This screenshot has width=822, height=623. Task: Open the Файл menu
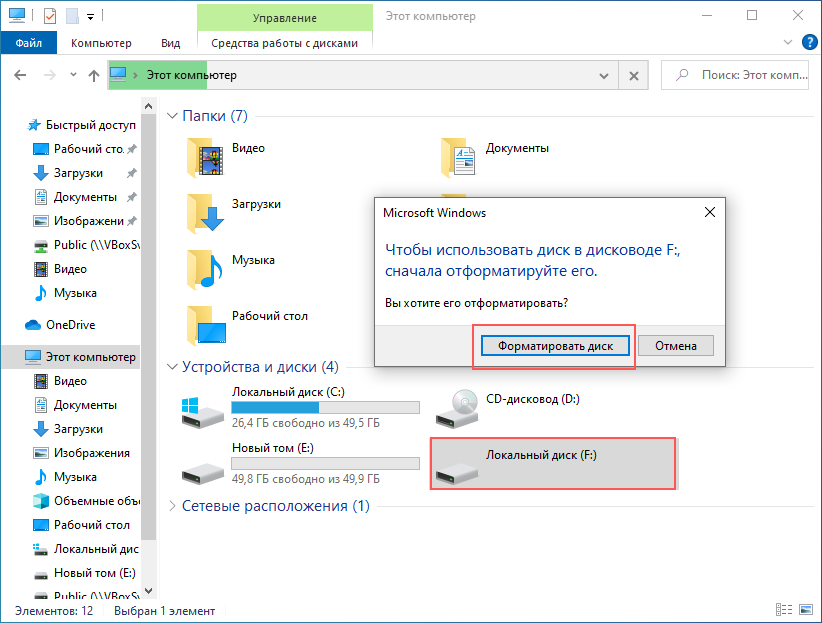[29, 43]
